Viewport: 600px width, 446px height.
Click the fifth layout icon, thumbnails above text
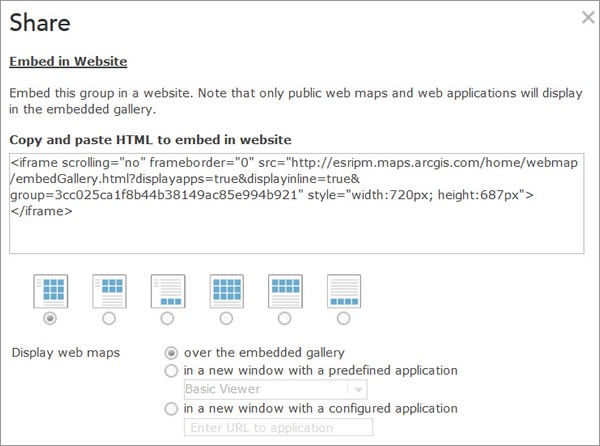(285, 289)
